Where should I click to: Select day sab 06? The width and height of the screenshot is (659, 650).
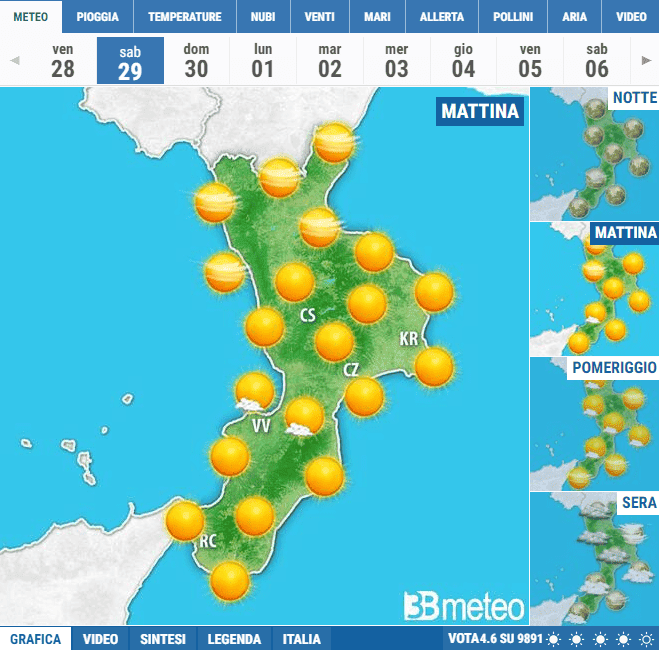point(597,61)
